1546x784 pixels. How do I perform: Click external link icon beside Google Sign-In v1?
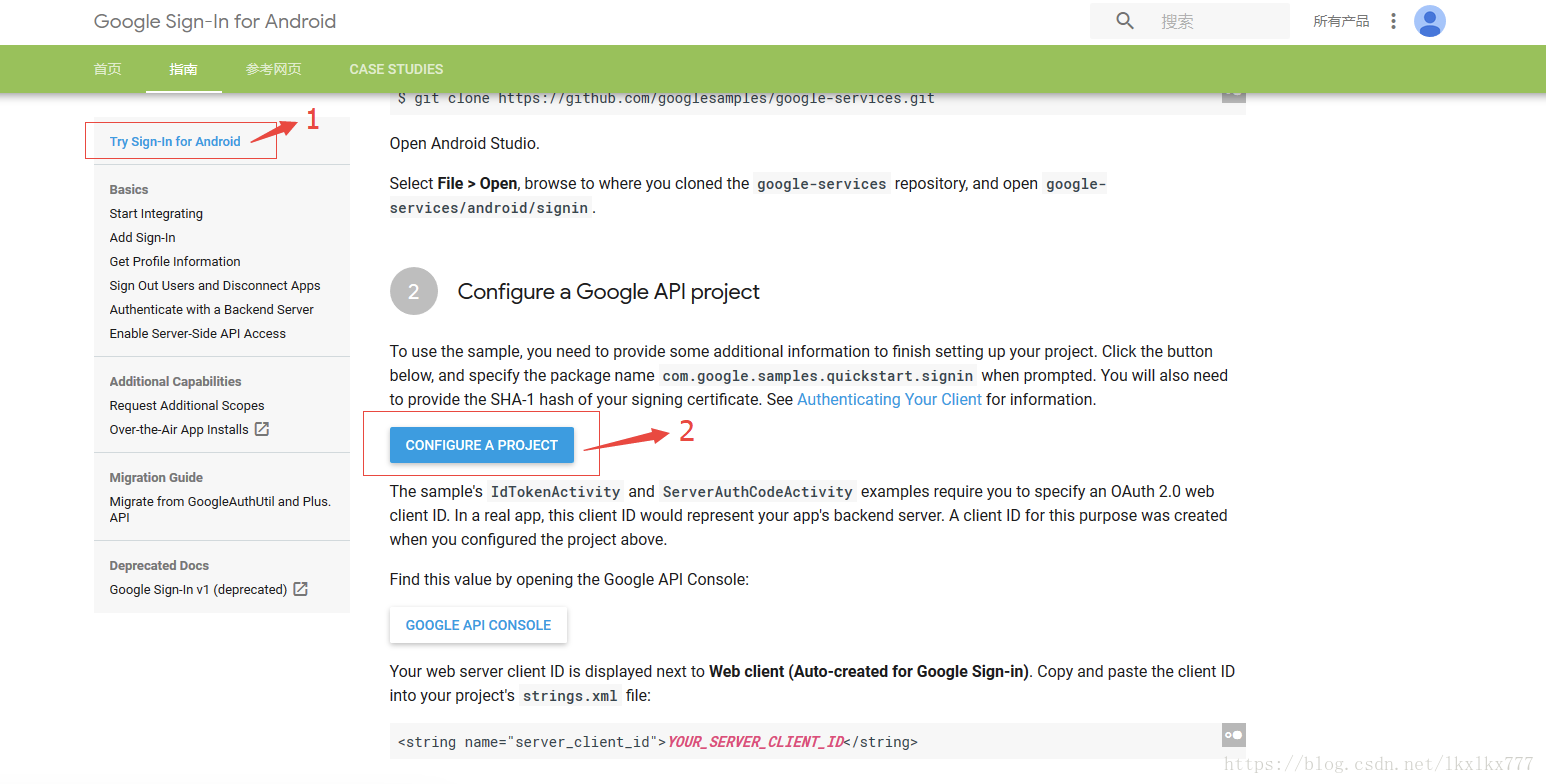click(300, 589)
